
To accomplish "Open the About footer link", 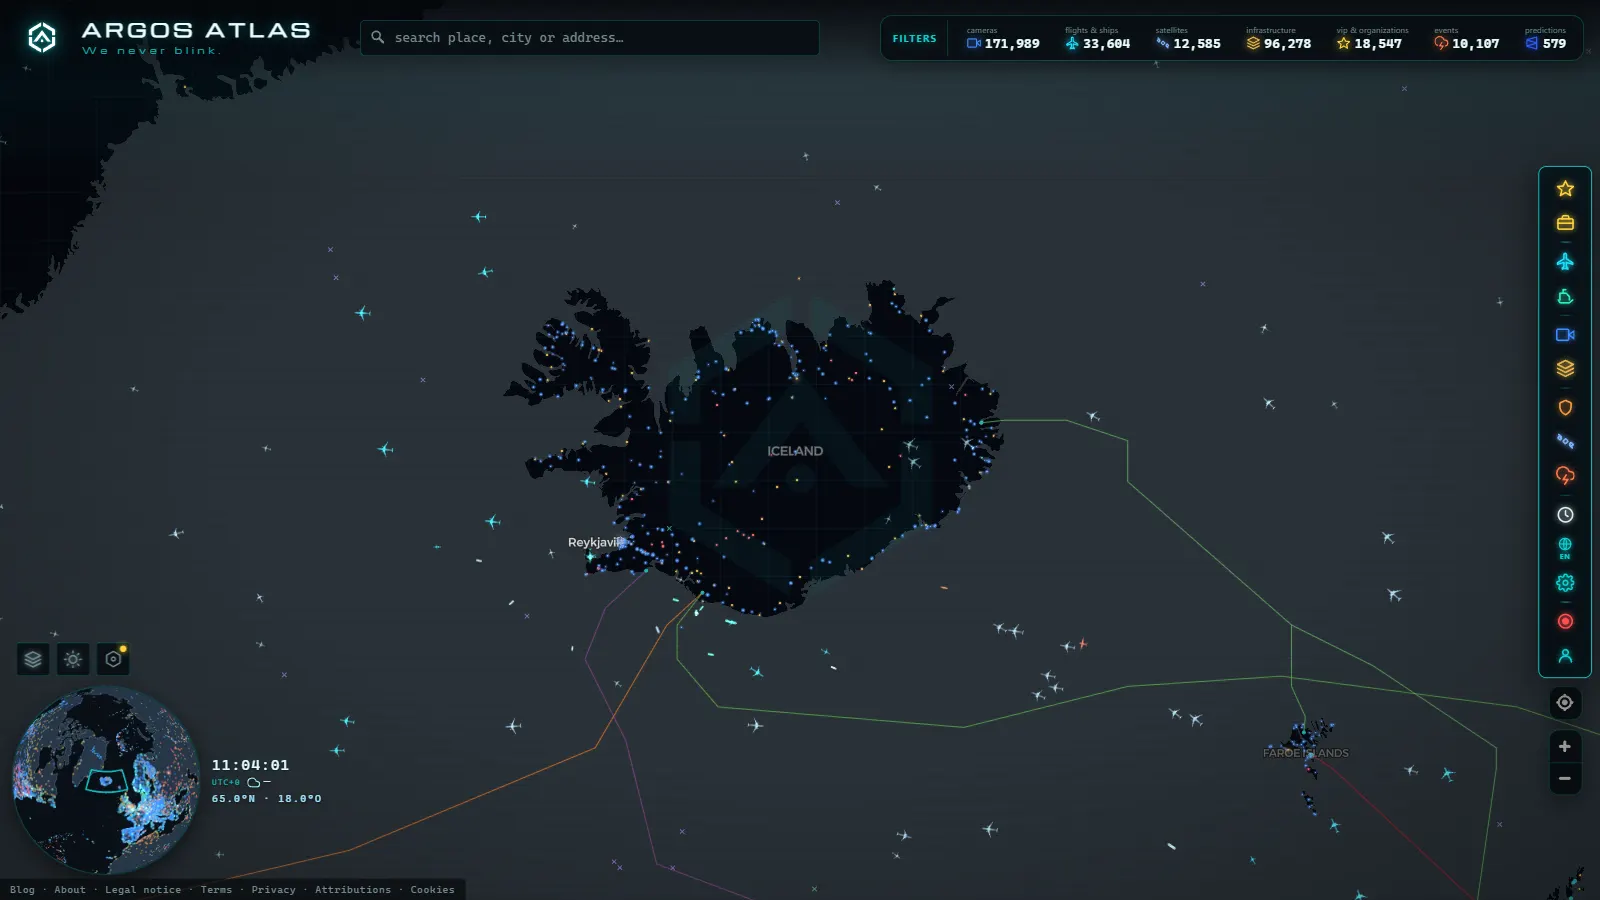I will [70, 890].
